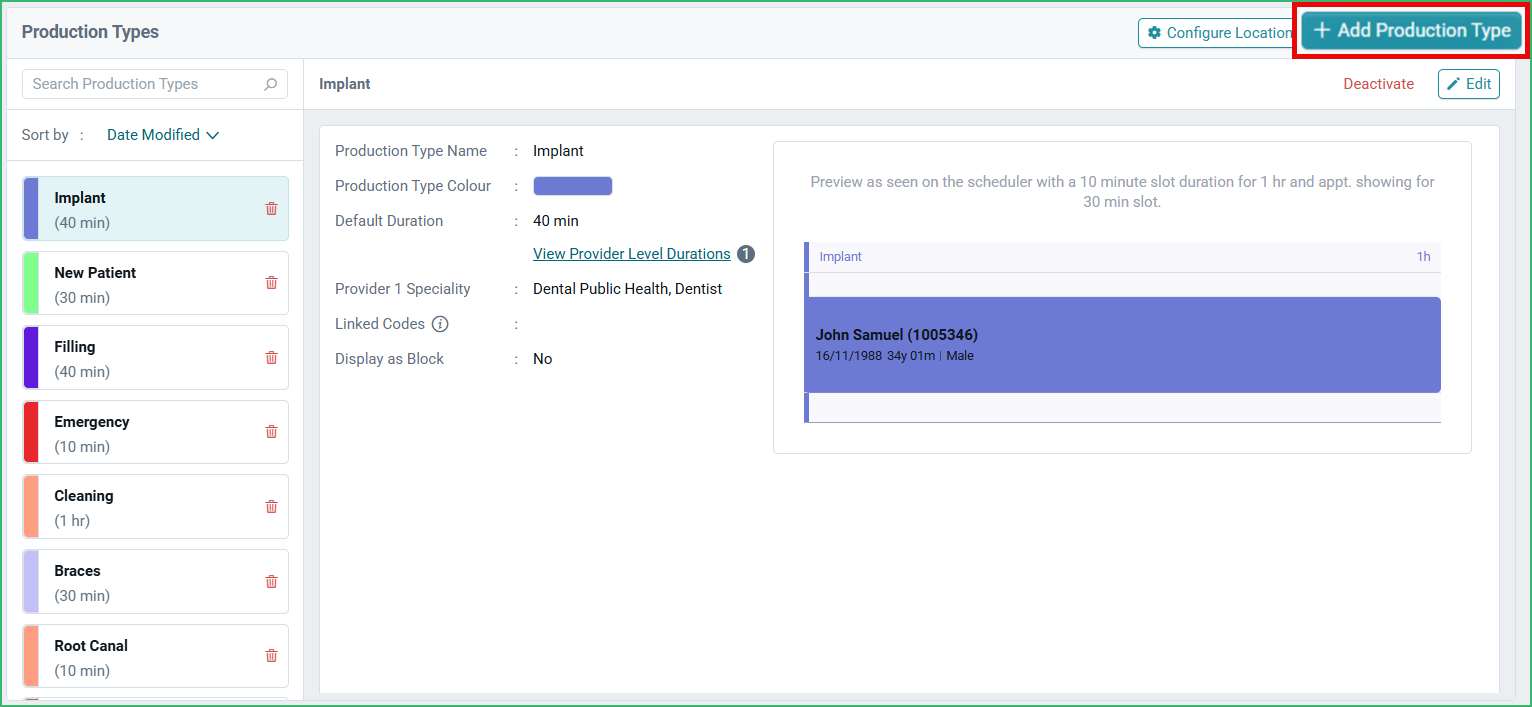Deactivate the Implant production type
This screenshot has width=1532, height=707.
click(x=1378, y=84)
